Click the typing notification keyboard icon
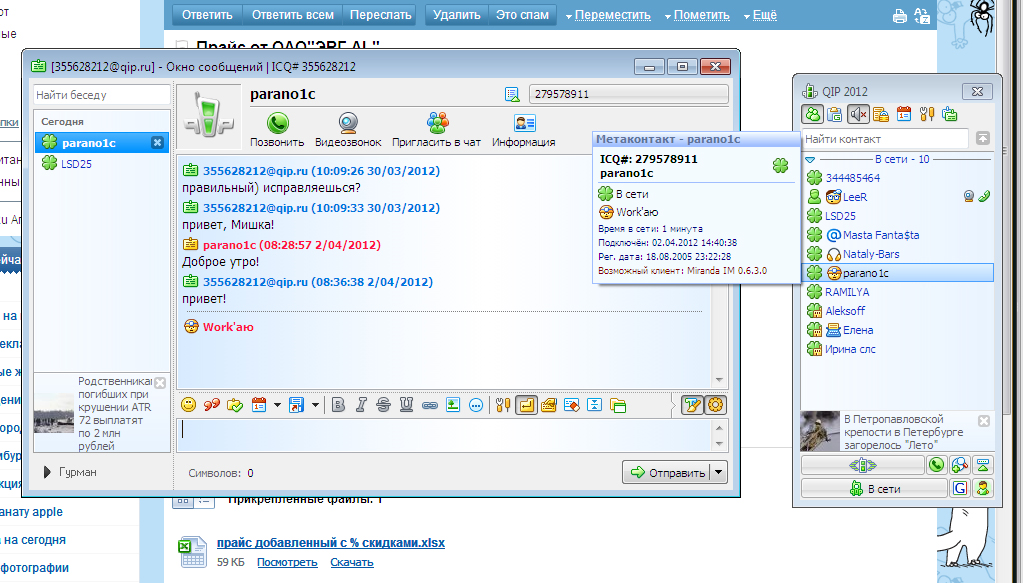This screenshot has width=1024, height=583. [549, 405]
